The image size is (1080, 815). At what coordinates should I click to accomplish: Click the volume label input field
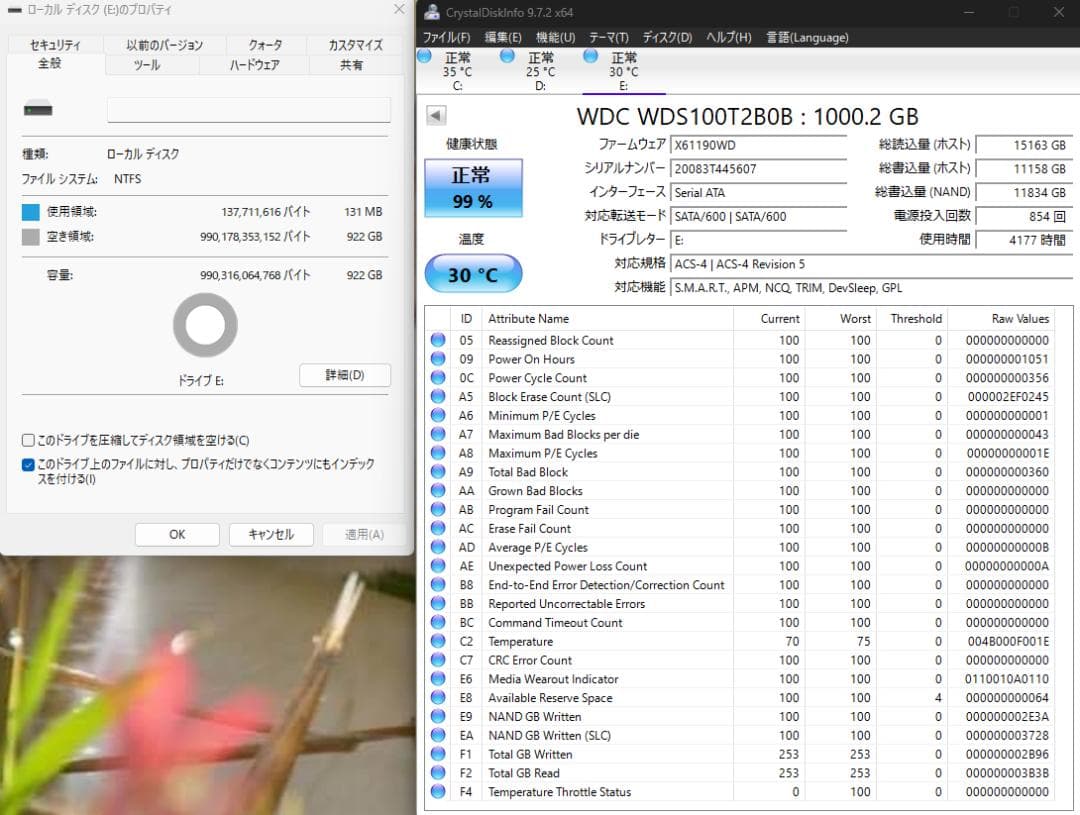pyautogui.click(x=248, y=108)
